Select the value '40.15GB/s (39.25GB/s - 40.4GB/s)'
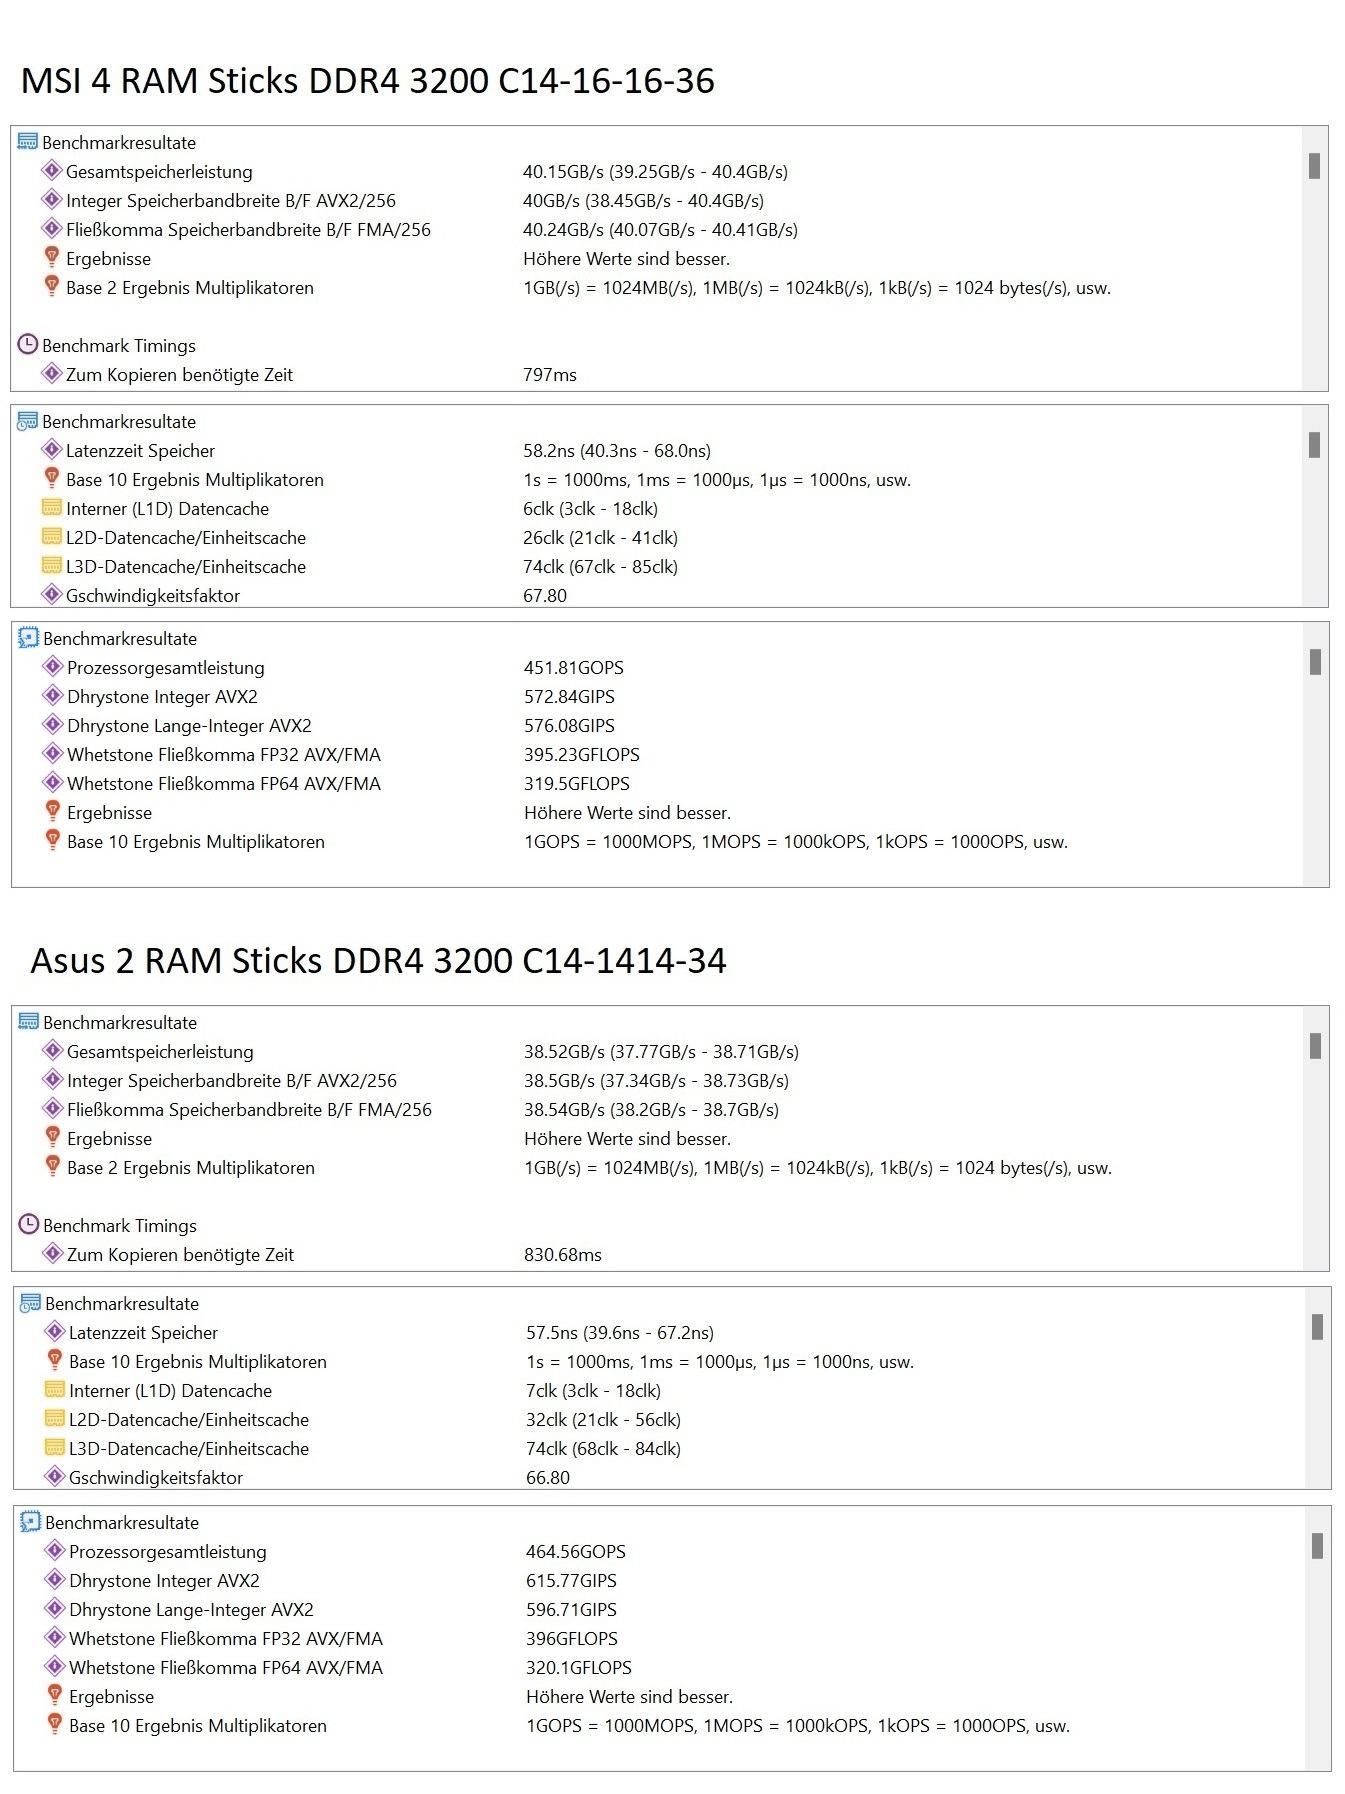Image resolution: width=1345 pixels, height=1794 pixels. coord(655,172)
